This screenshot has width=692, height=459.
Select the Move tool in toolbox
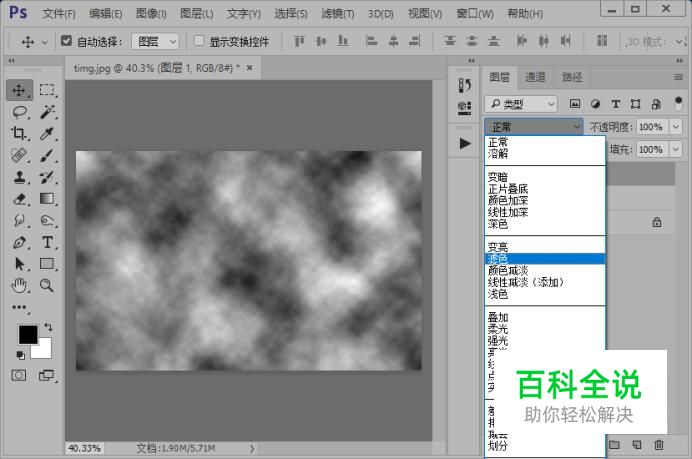19,90
